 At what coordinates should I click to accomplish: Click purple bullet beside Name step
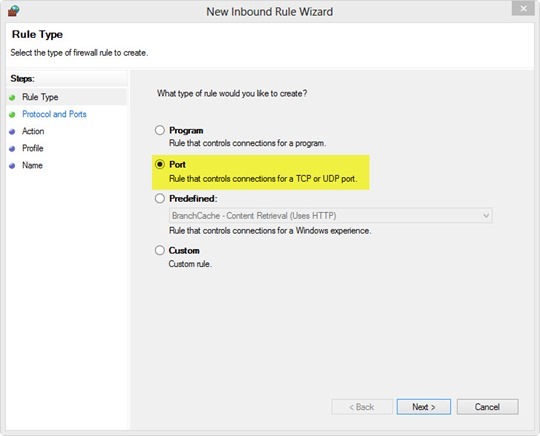[x=12, y=166]
